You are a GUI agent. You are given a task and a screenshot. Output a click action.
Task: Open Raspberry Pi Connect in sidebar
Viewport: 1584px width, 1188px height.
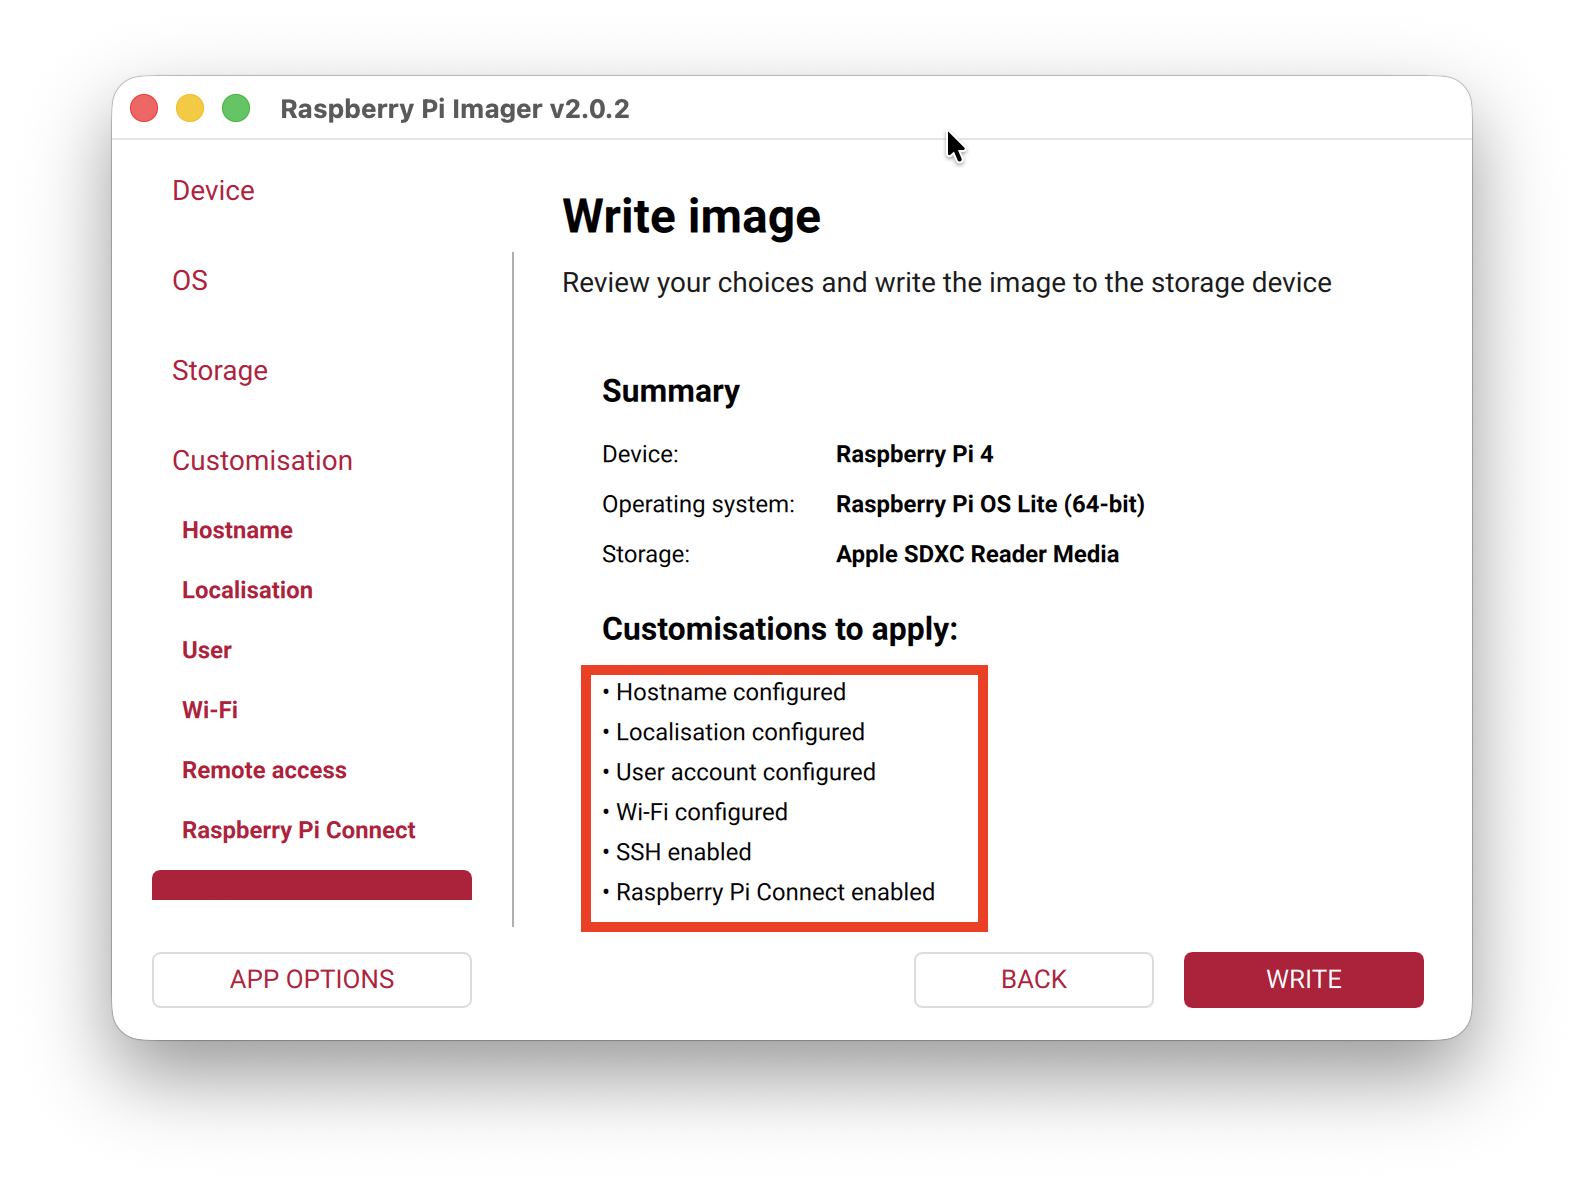click(298, 830)
